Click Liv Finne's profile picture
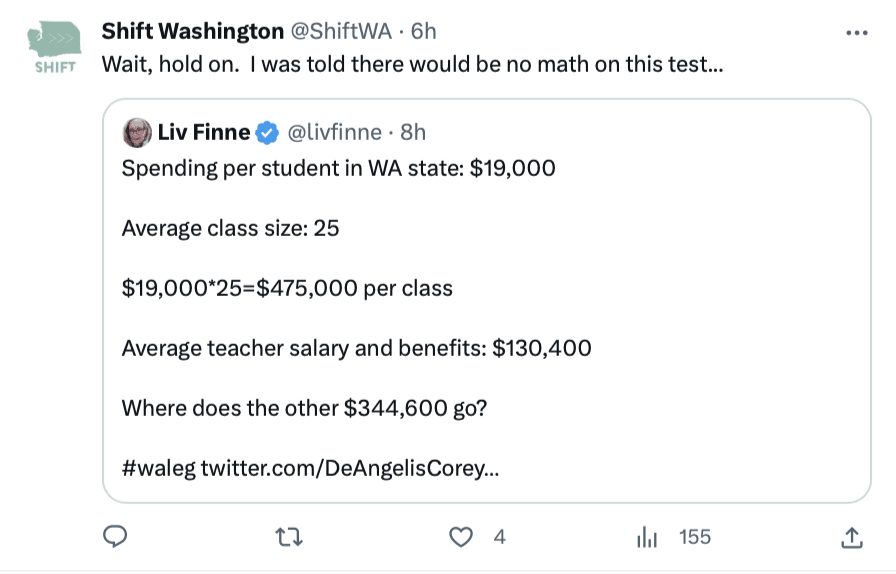896x574 pixels. 137,132
